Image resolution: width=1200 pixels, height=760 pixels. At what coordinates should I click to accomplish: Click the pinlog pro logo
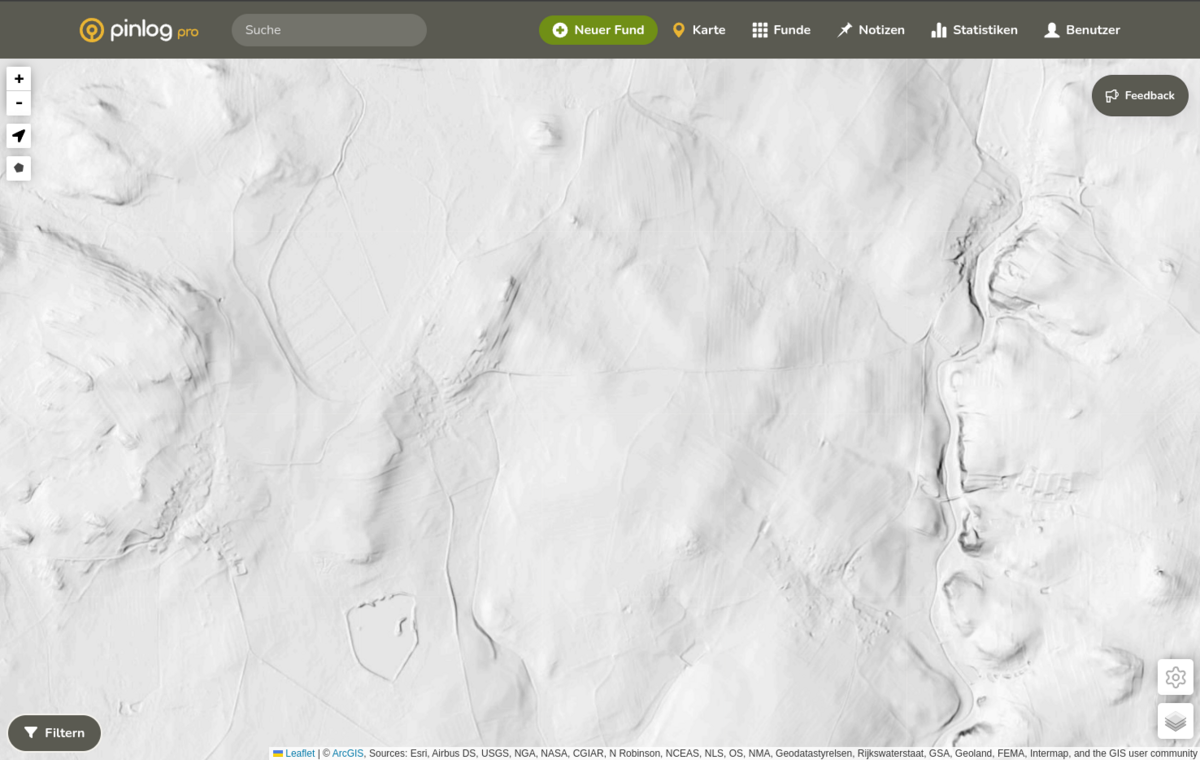click(x=139, y=30)
